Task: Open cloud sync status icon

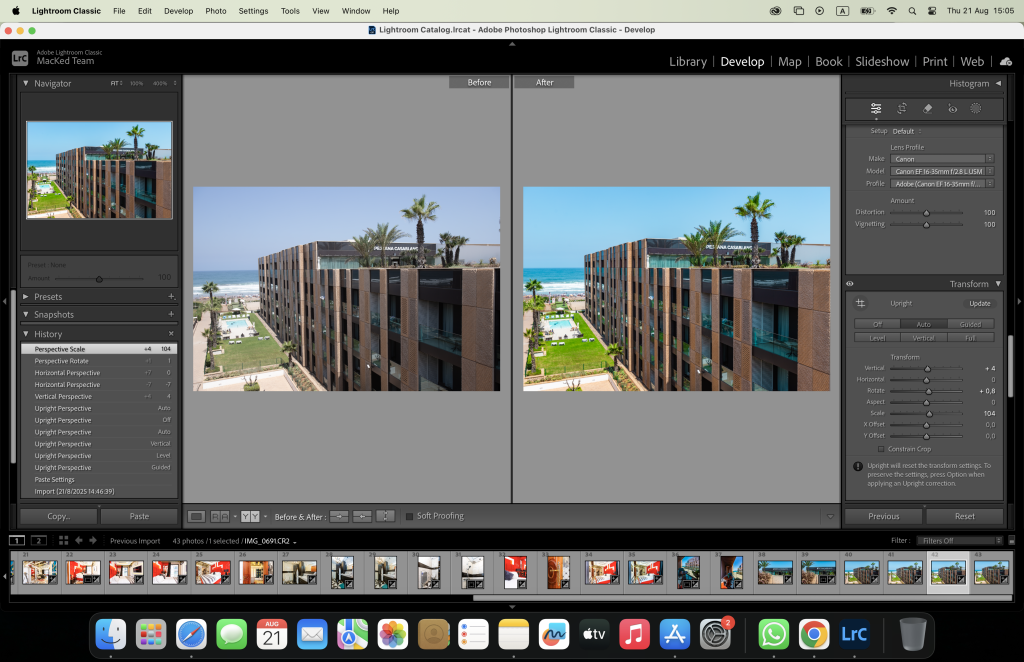Action: click(x=1006, y=61)
